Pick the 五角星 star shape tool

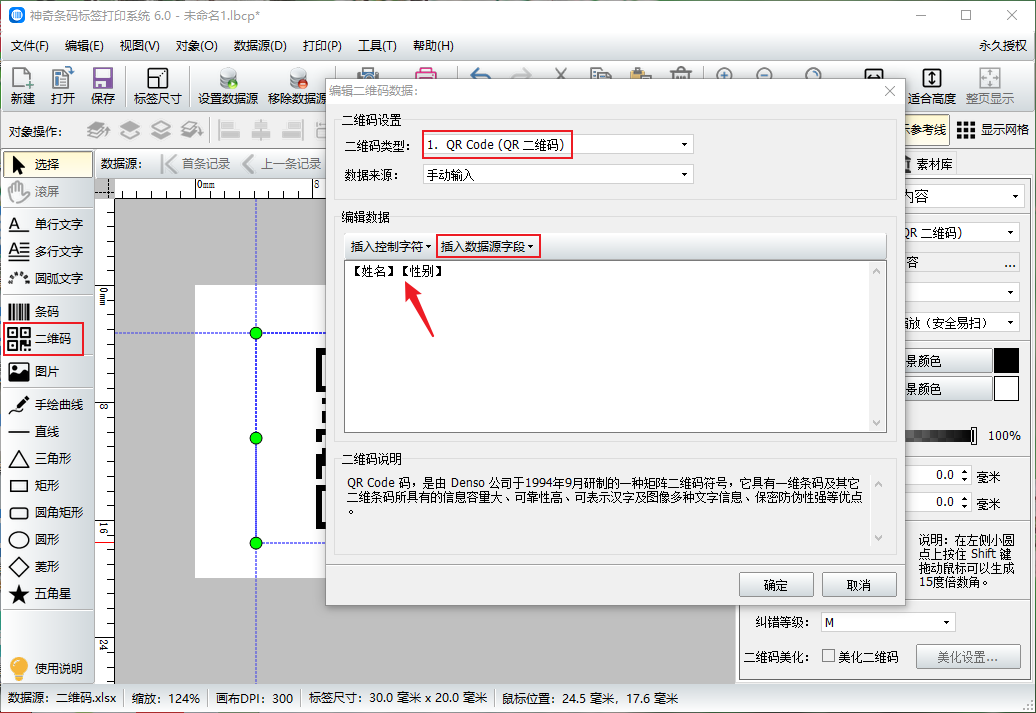pos(44,593)
